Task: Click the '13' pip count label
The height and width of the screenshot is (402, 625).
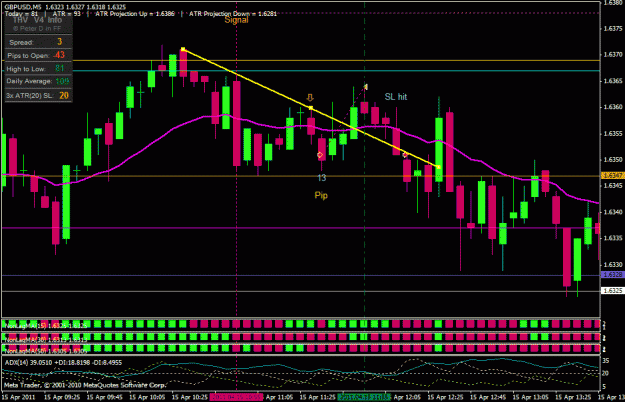Action: click(322, 178)
